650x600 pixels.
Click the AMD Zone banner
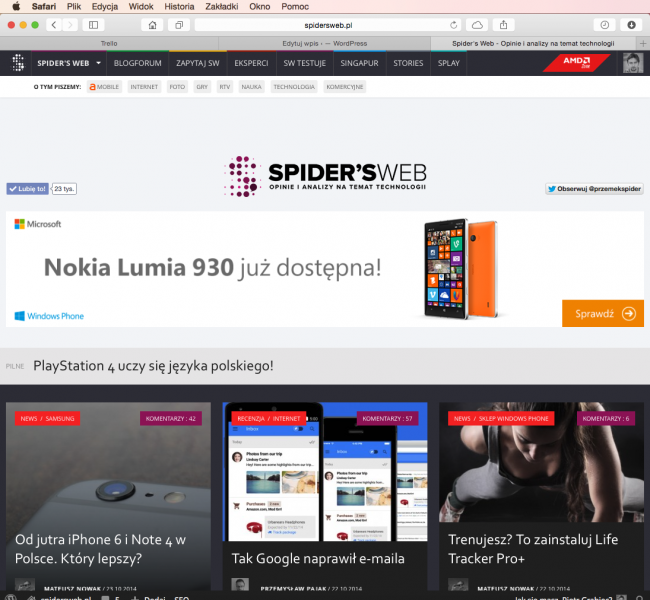pos(577,63)
